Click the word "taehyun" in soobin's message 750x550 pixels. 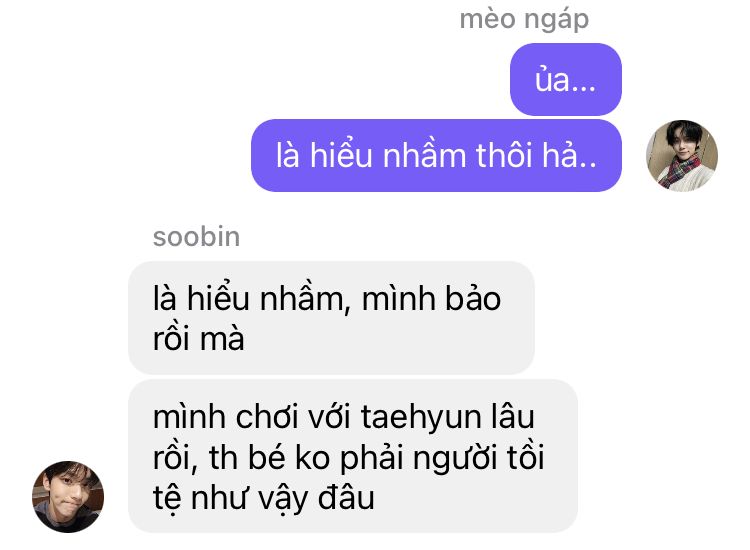421,417
